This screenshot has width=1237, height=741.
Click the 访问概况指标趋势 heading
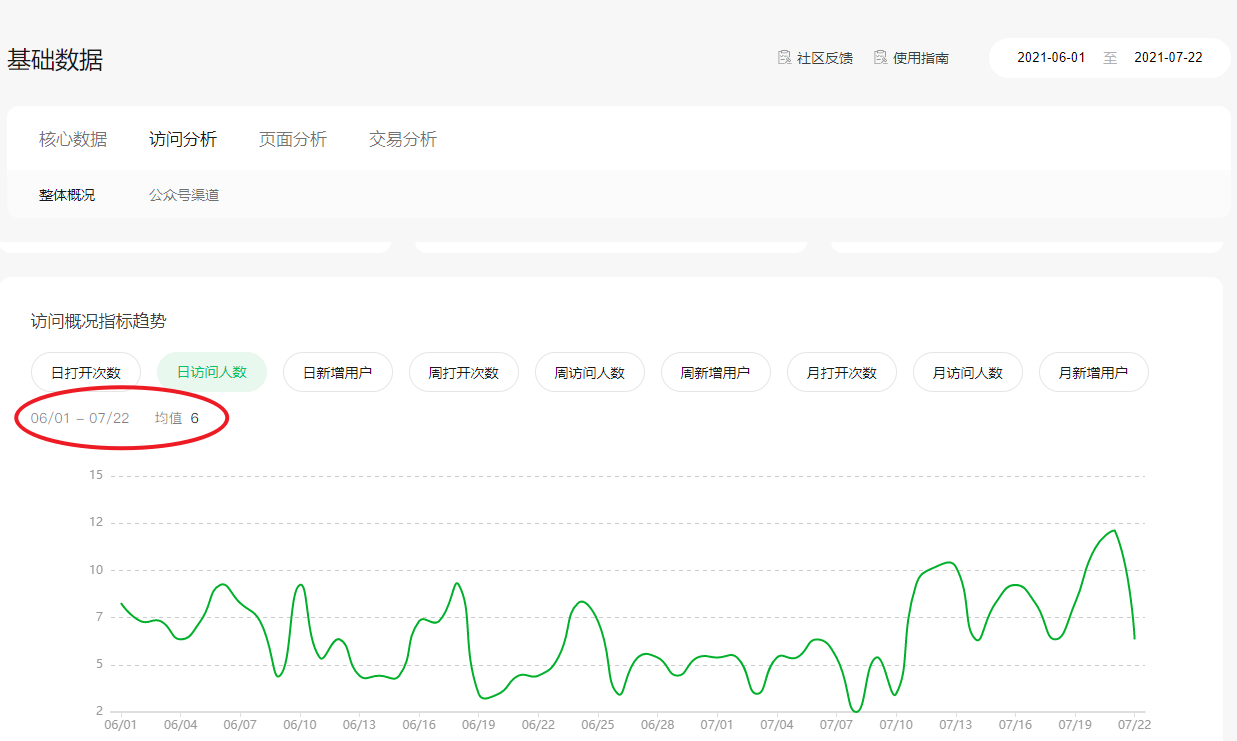99,322
